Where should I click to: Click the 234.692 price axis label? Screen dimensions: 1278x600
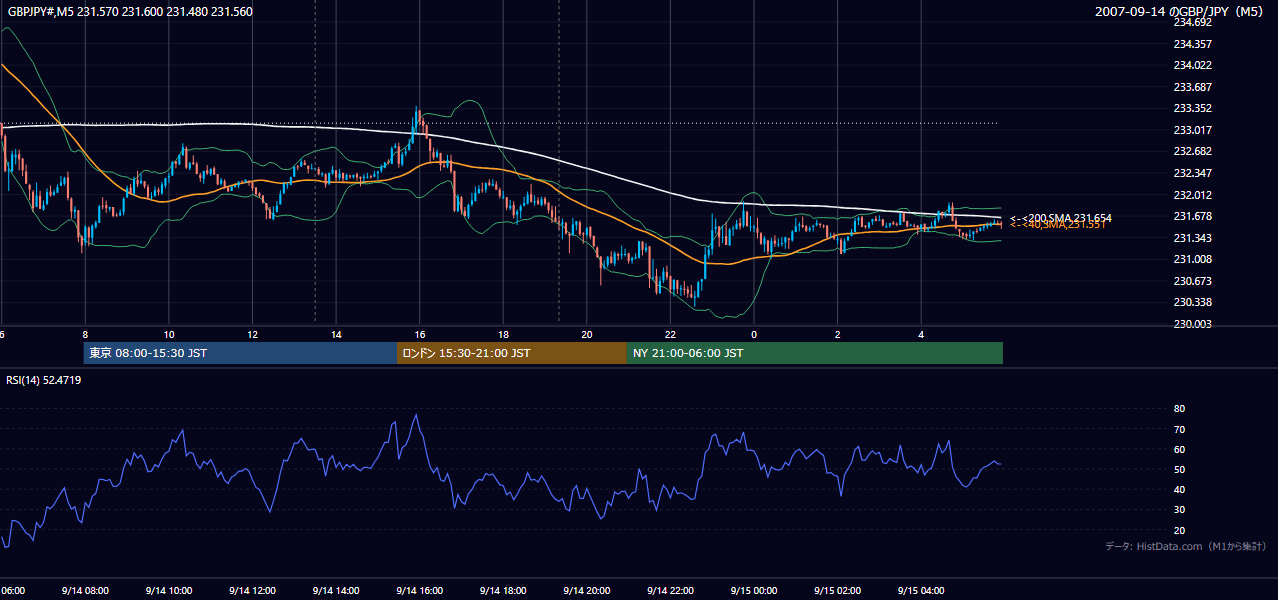[1193, 22]
